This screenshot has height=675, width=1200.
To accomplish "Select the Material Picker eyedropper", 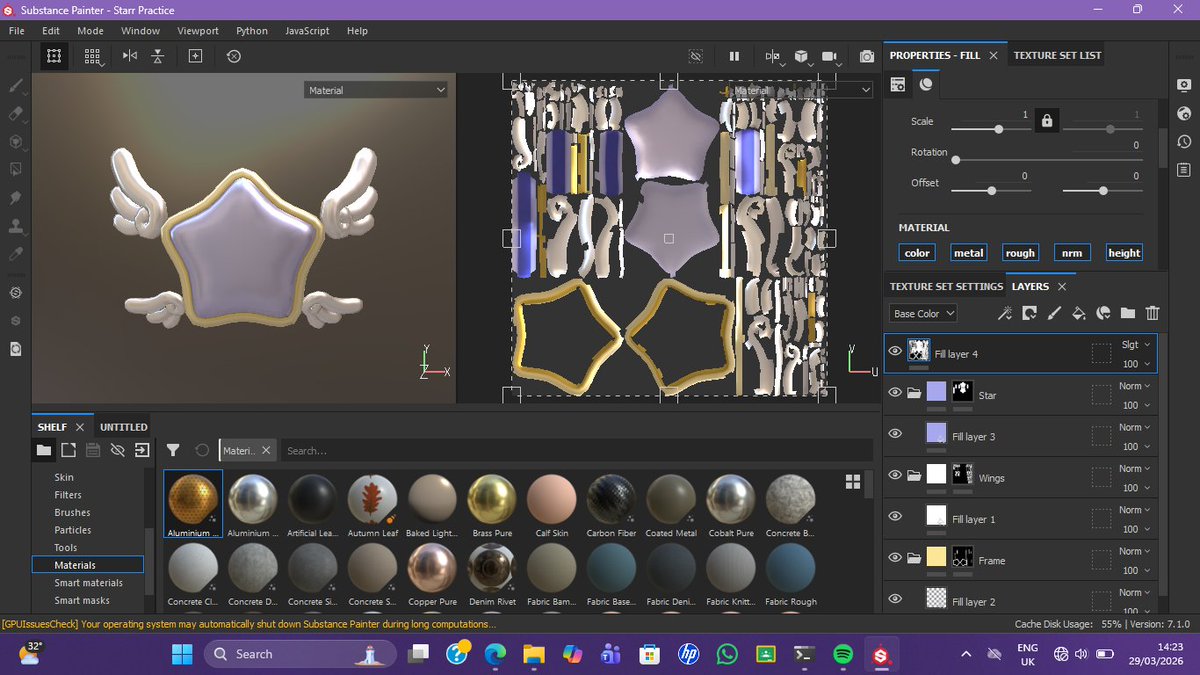I will (15, 255).
